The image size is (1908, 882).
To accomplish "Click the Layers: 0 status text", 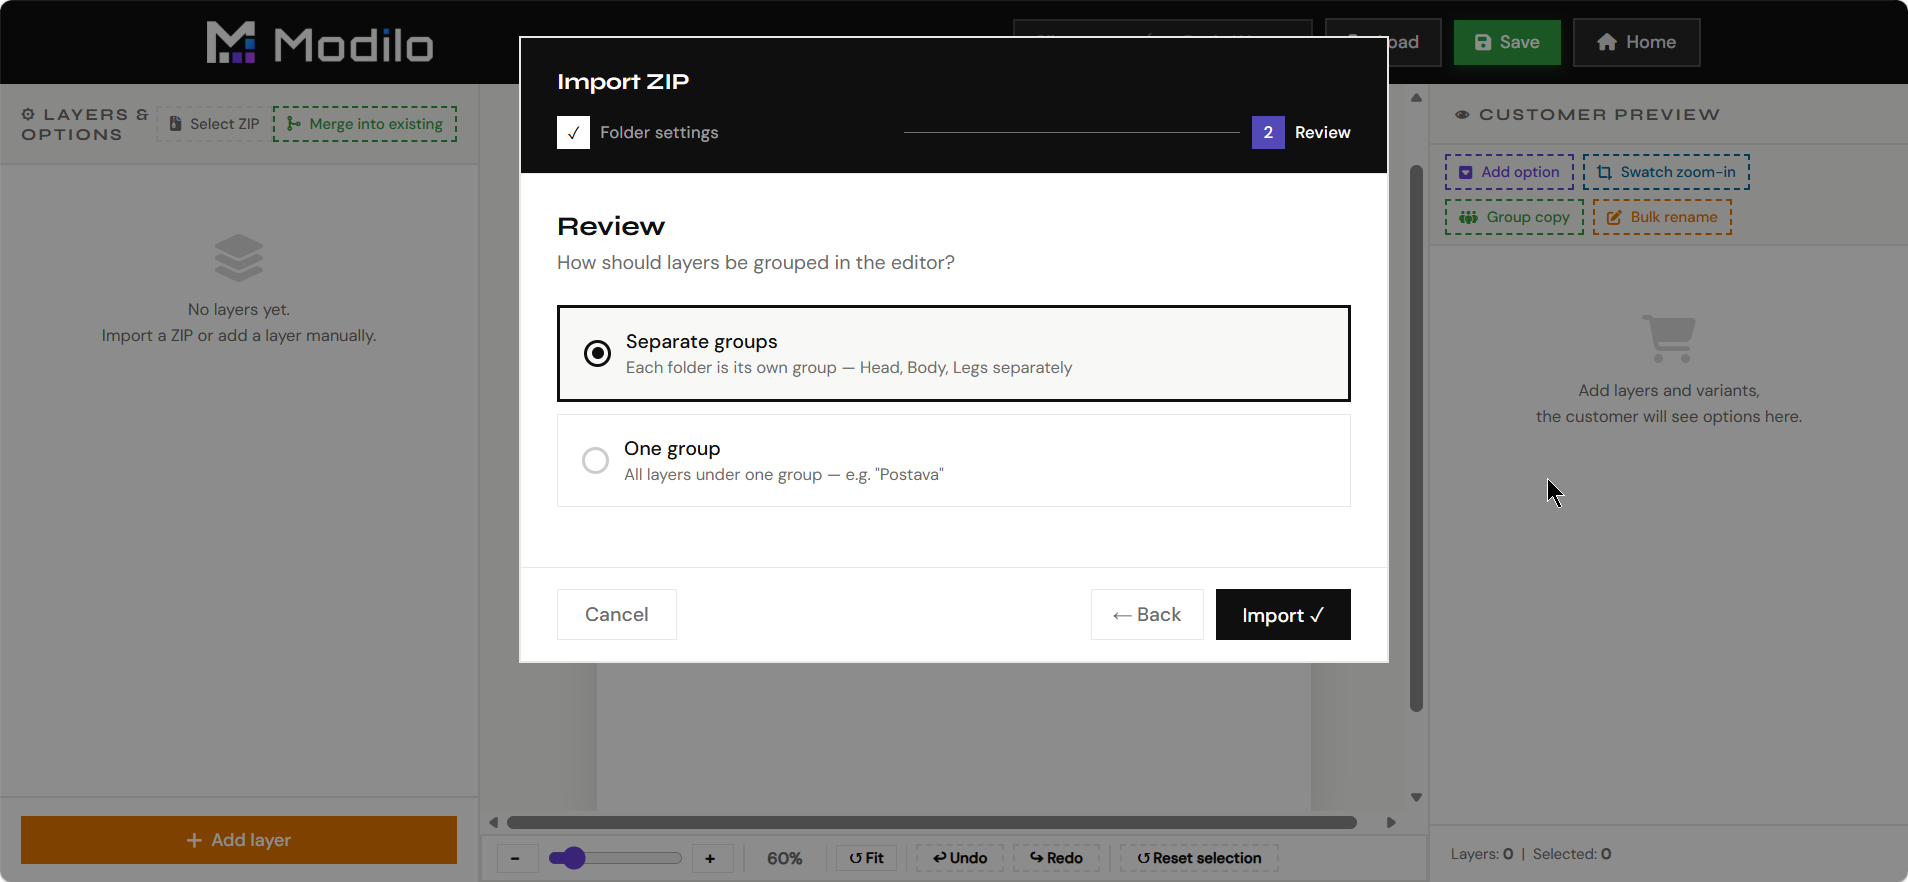I will [x=1482, y=854].
